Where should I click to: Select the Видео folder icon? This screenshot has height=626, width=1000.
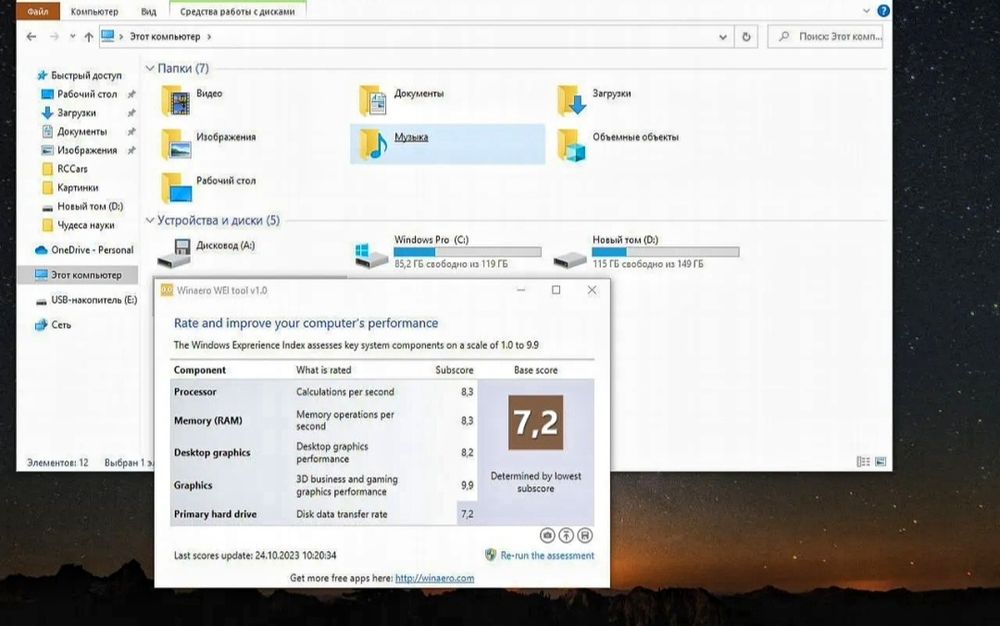click(176, 101)
